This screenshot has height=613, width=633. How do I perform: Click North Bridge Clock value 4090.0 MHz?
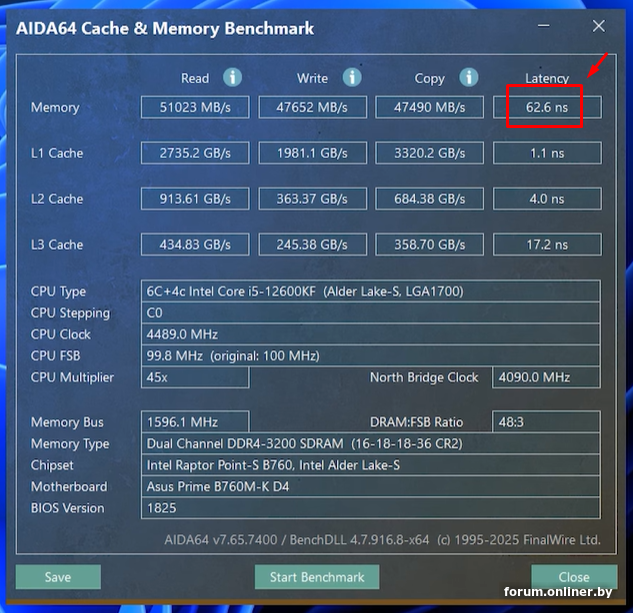[x=546, y=377]
